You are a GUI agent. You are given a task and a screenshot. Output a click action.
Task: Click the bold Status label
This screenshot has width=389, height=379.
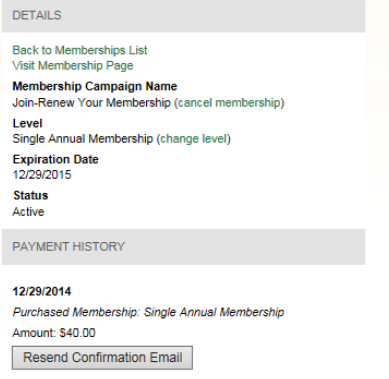(x=31, y=195)
